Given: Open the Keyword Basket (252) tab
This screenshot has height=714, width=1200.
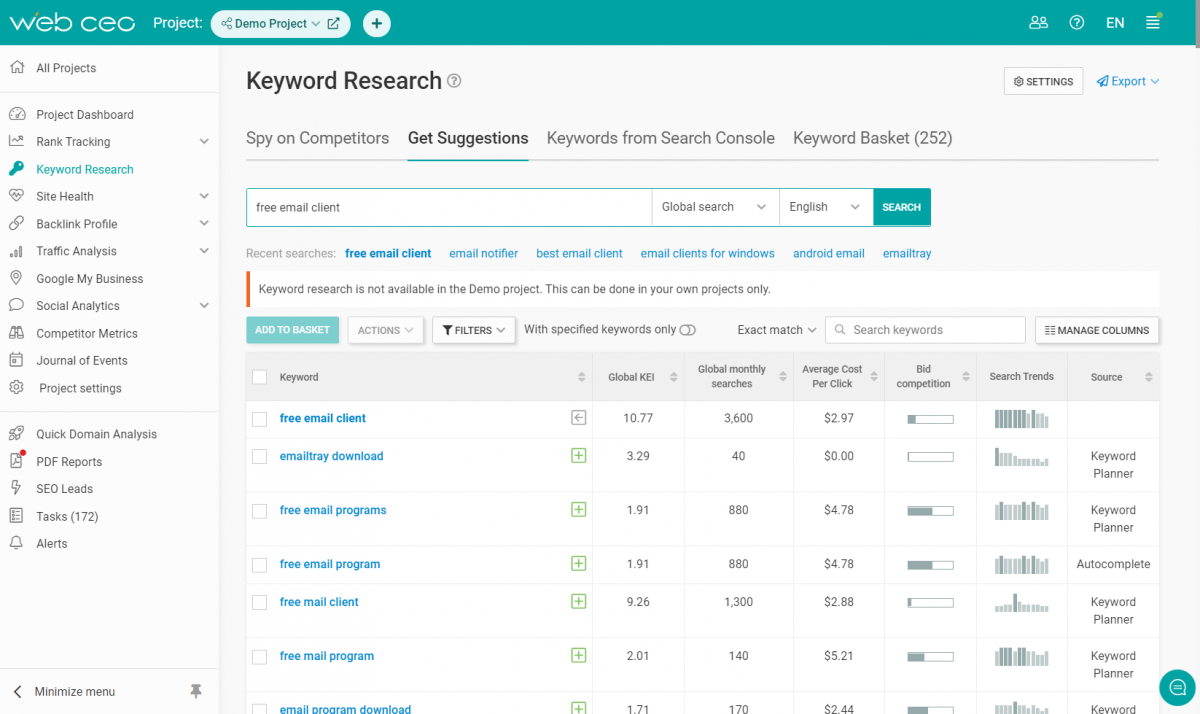Looking at the screenshot, I should click(x=872, y=138).
